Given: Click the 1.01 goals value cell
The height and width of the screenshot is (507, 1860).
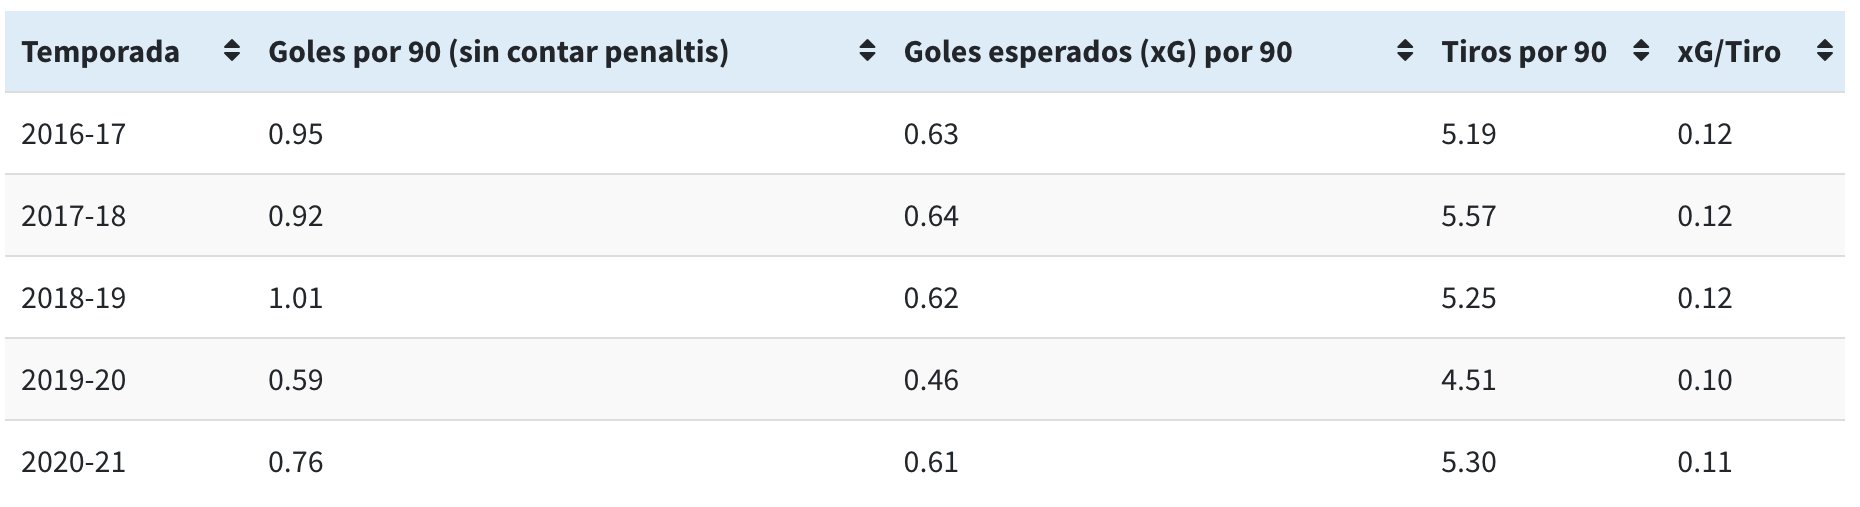Looking at the screenshot, I should (295, 298).
